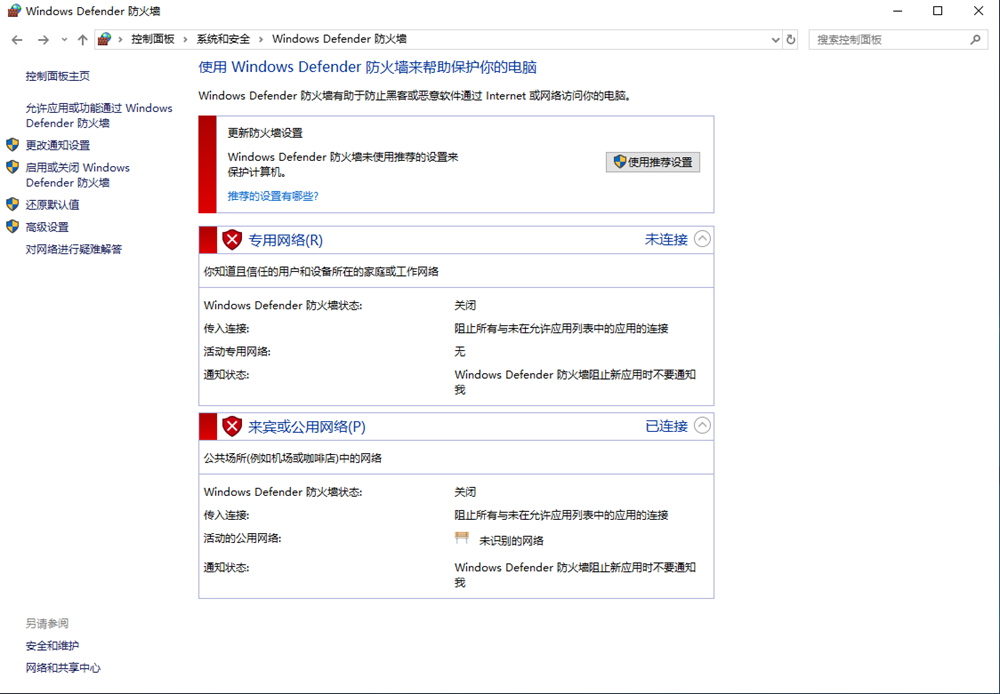Open 启用或关闭 Windows Defender 防火墙
The height and width of the screenshot is (694, 1000).
pyautogui.click(x=77, y=175)
